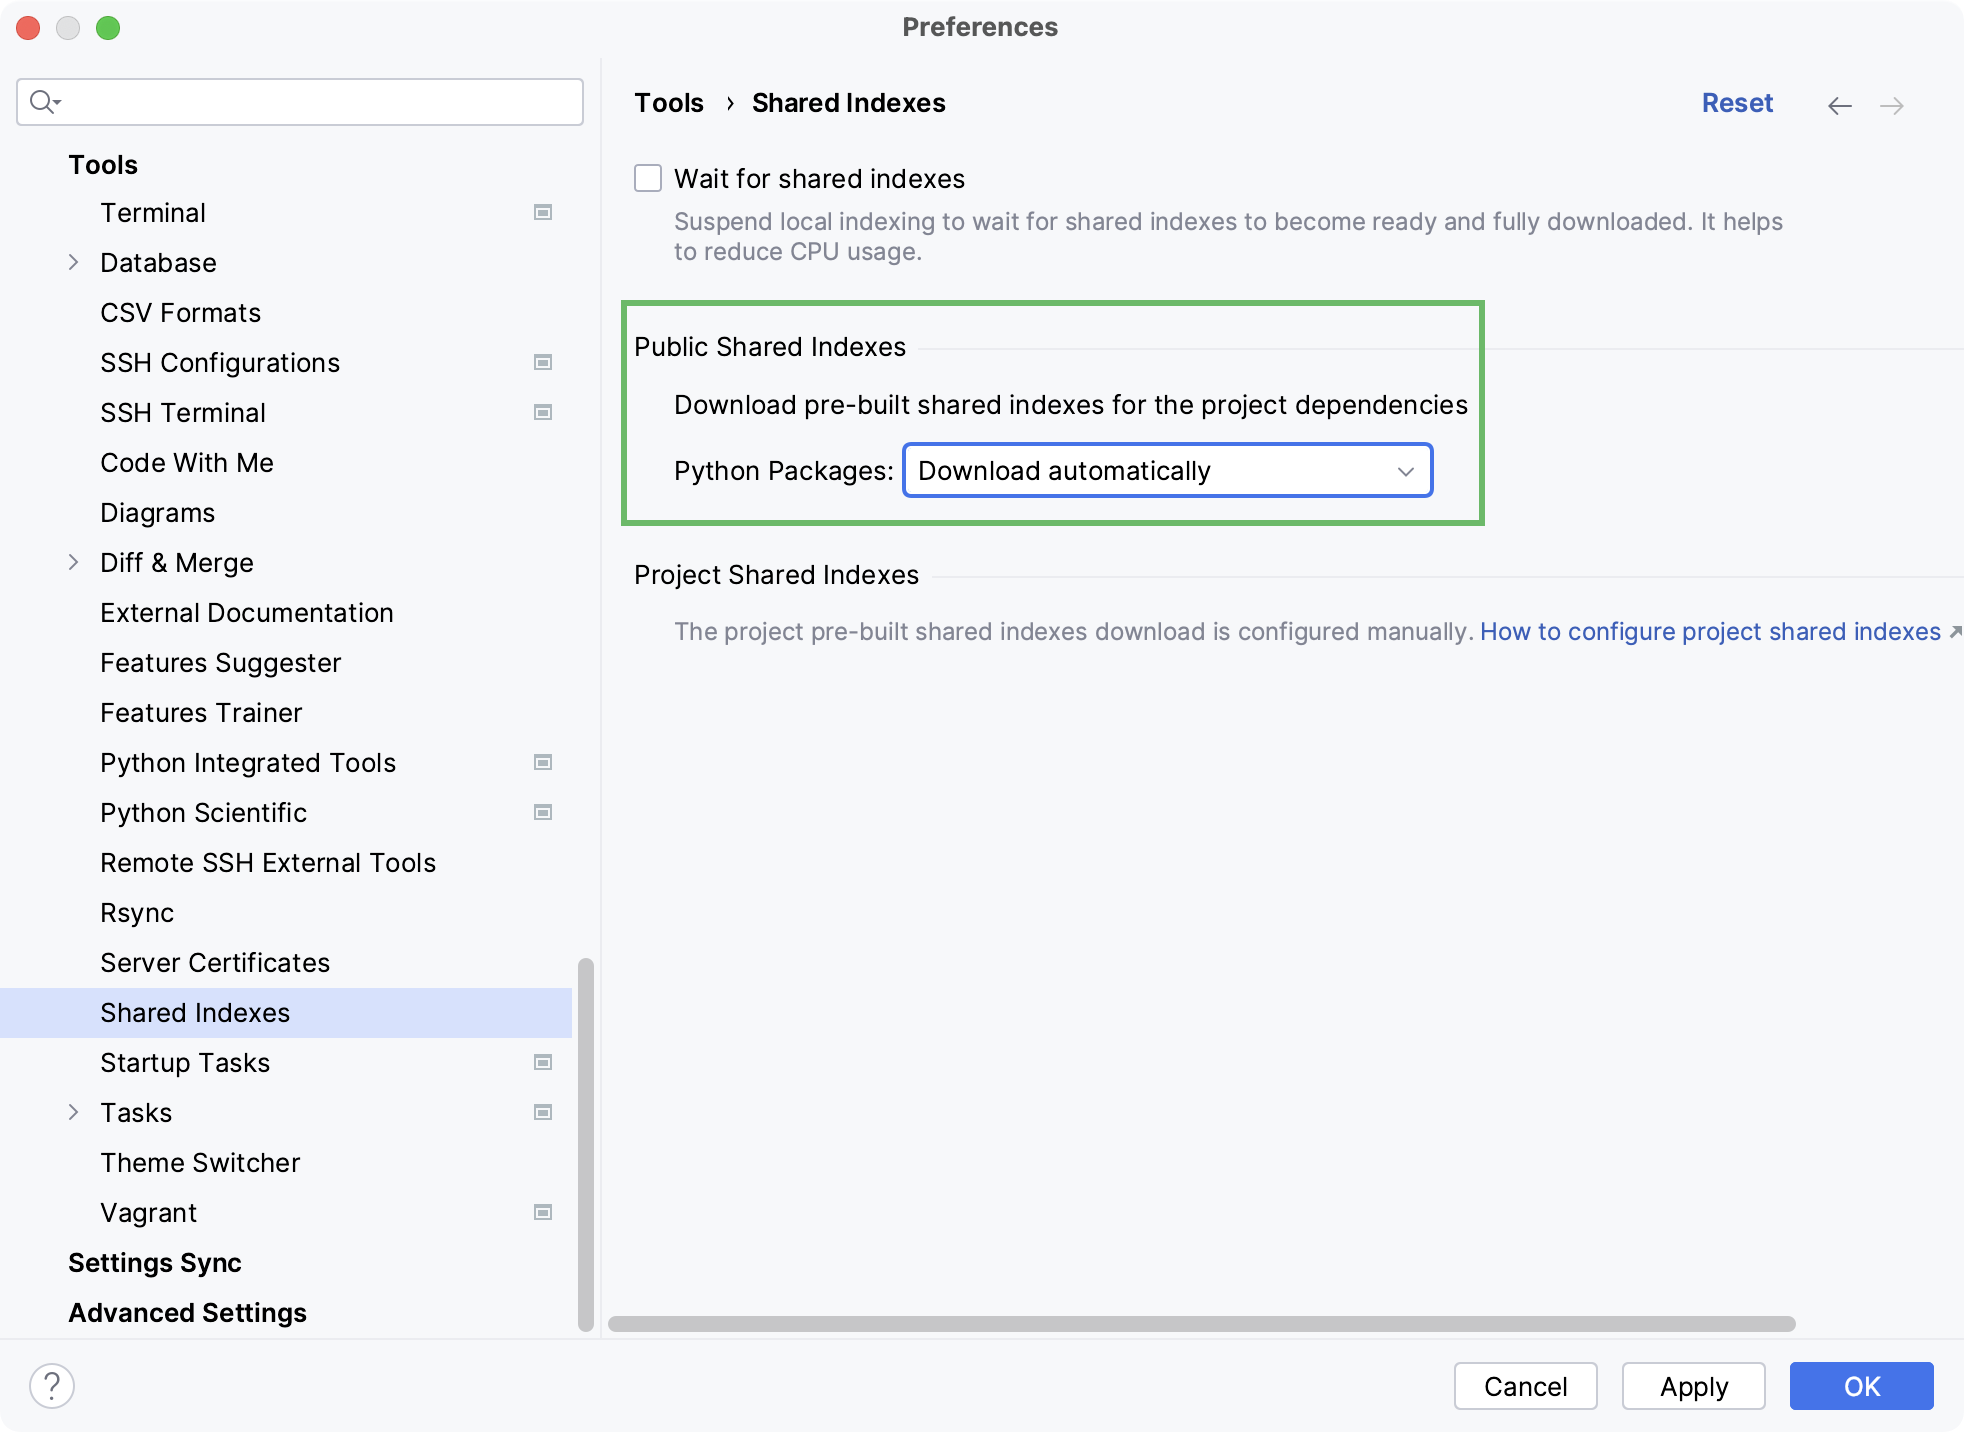Click the settings icon beside Python Integrated Tools
Viewport: 1964px width, 1432px height.
click(x=543, y=762)
